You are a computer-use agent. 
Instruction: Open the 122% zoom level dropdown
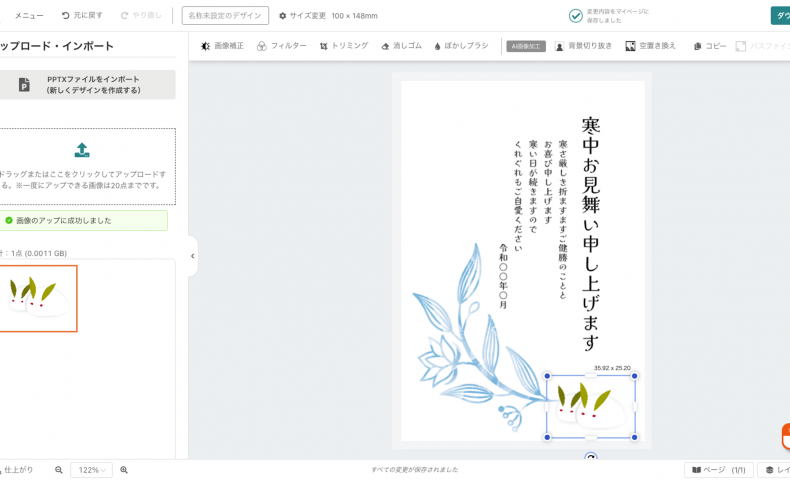(92, 470)
